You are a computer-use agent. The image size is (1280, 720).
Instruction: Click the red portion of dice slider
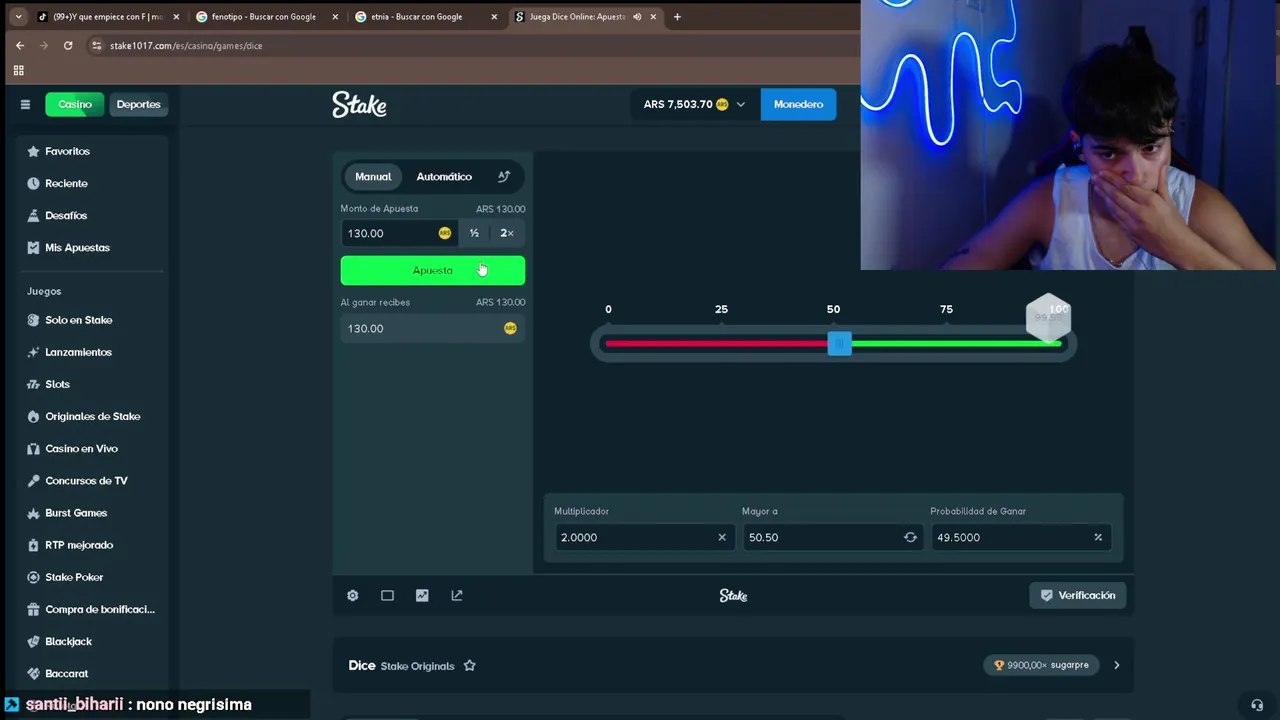click(715, 343)
